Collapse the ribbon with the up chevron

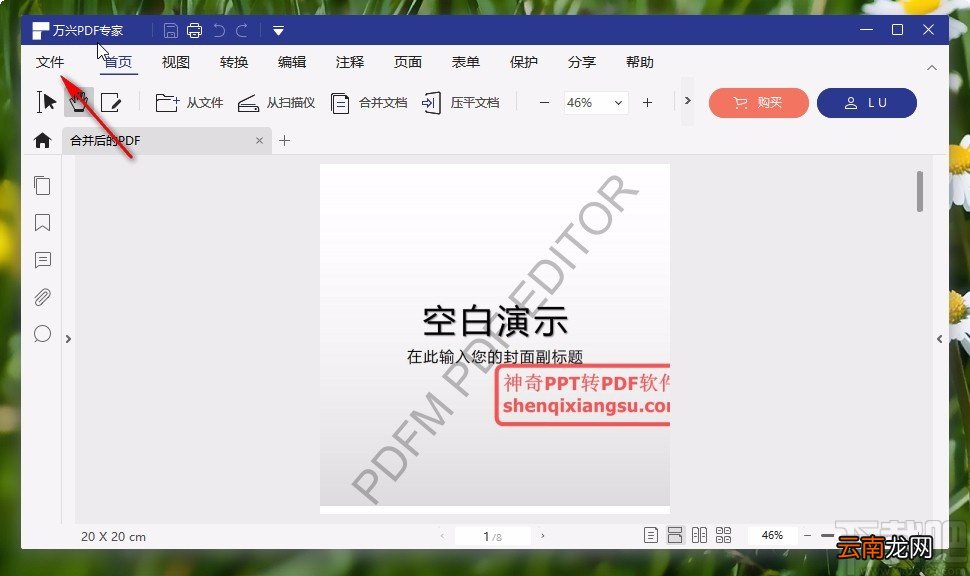coord(932,67)
